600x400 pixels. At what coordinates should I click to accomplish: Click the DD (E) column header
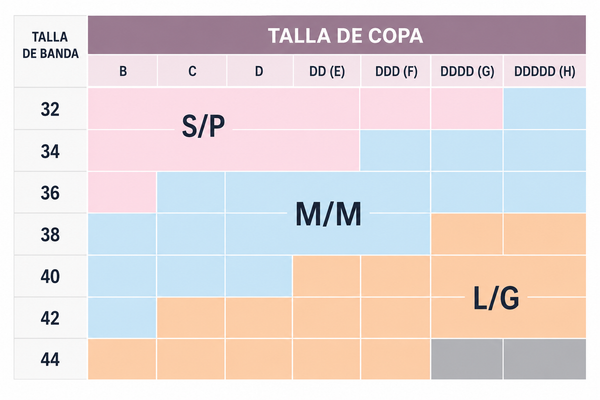pyautogui.click(x=327, y=71)
